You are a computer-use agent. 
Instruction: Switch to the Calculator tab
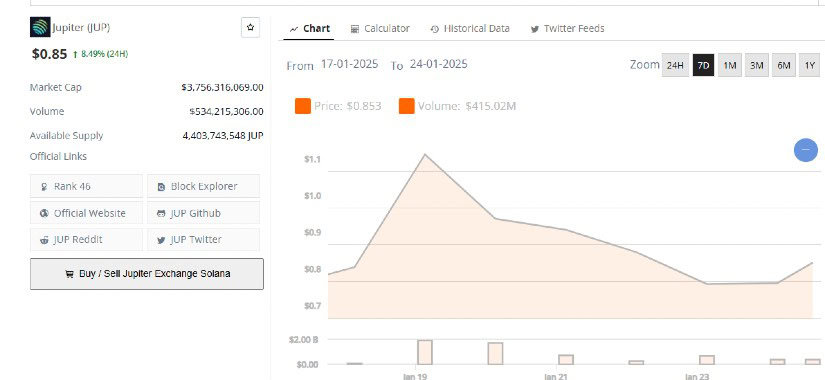click(380, 28)
